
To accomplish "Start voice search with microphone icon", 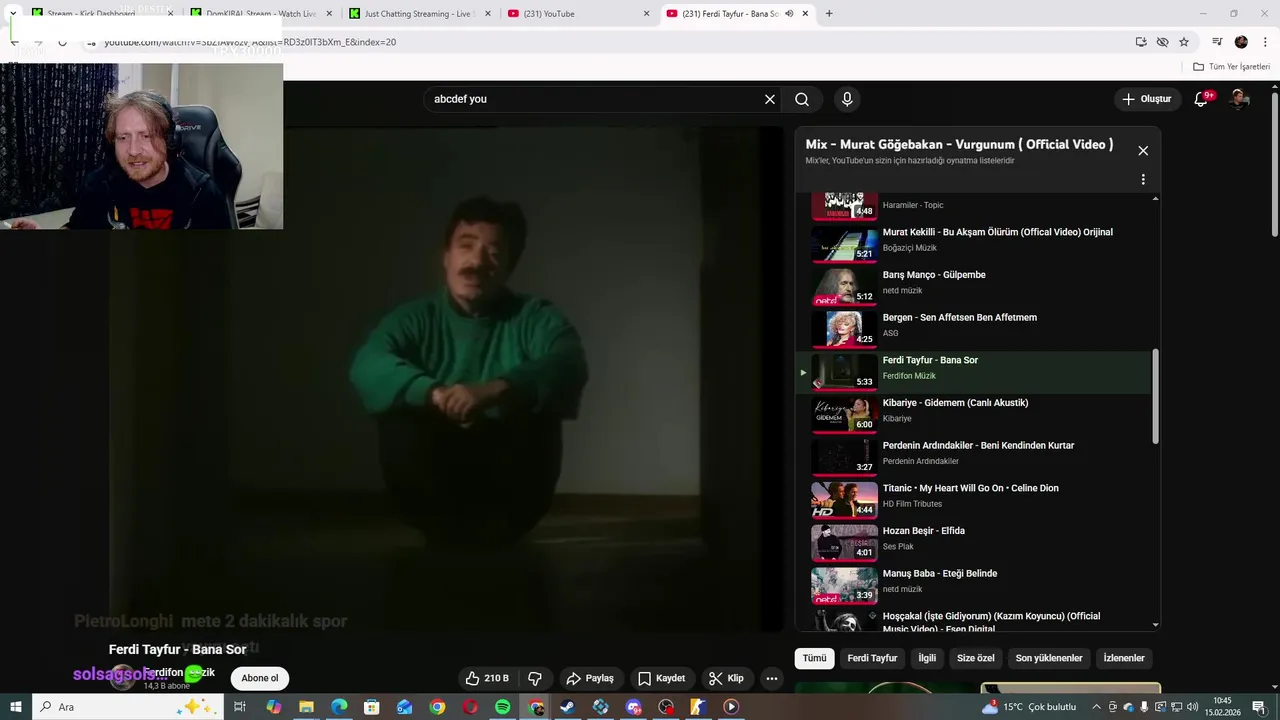I will tap(847, 99).
